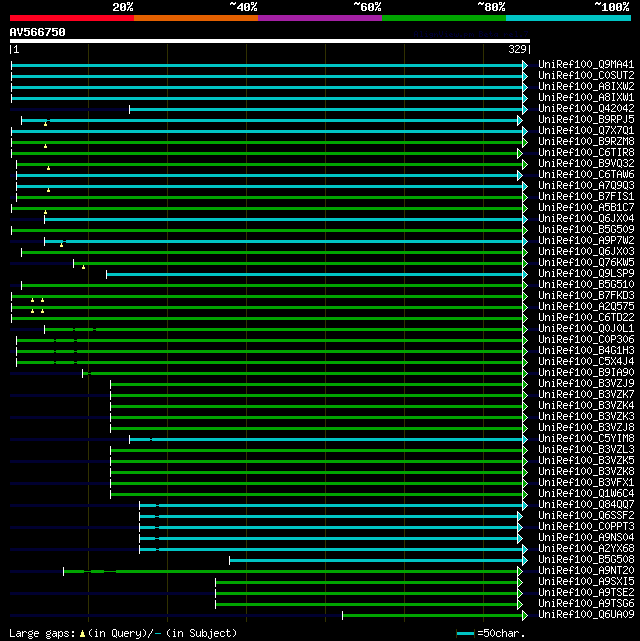The image size is (640, 641).
Task: Open the UniRef100_A8IXW1 hit
Action: tap(586, 97)
